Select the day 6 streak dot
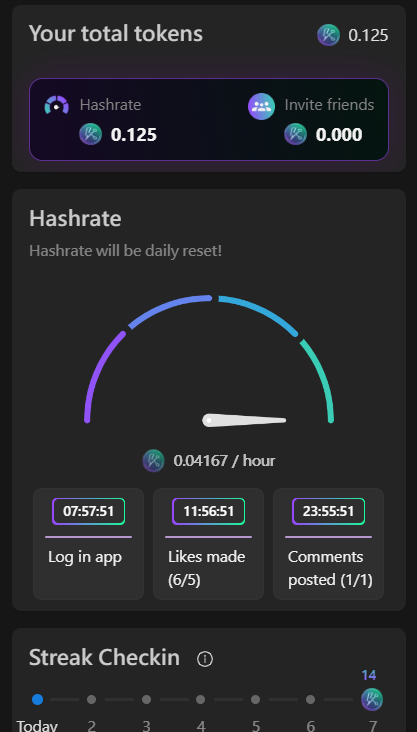 310,699
